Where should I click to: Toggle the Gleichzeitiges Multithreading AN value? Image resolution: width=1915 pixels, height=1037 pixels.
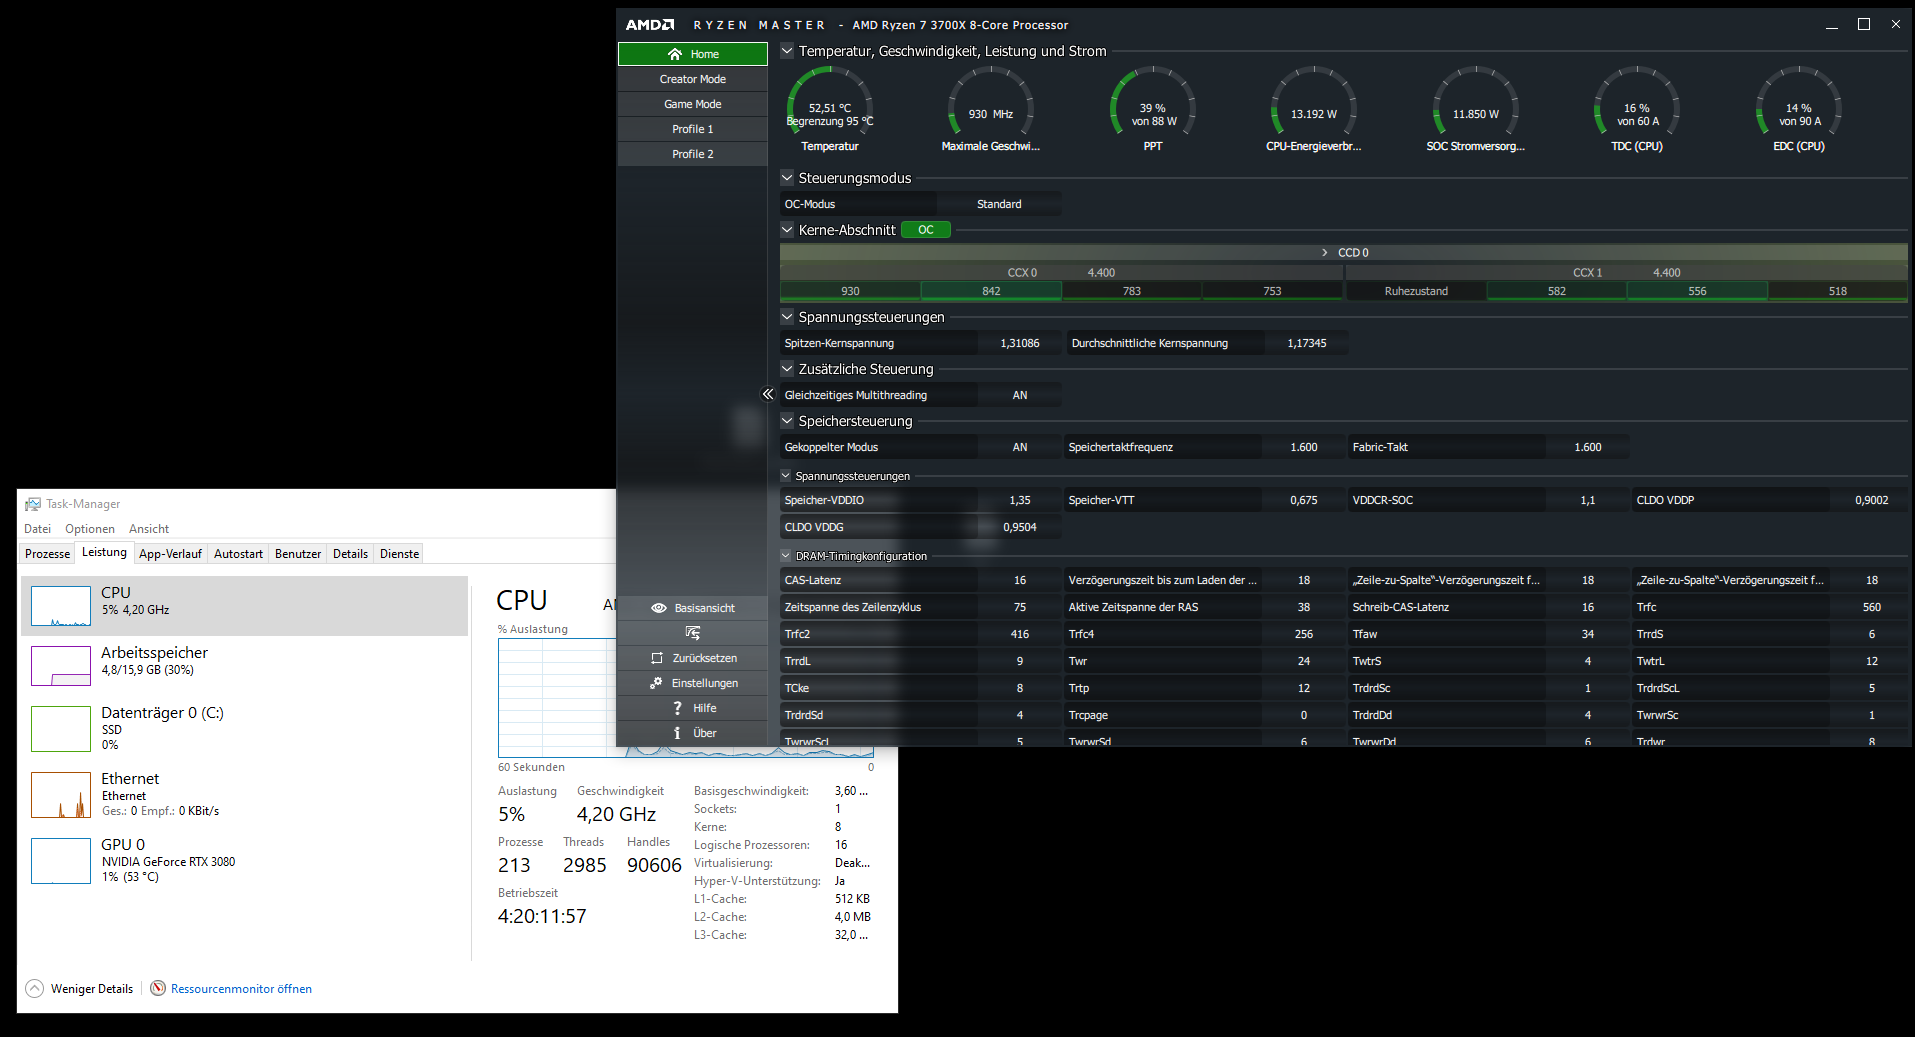[1020, 395]
